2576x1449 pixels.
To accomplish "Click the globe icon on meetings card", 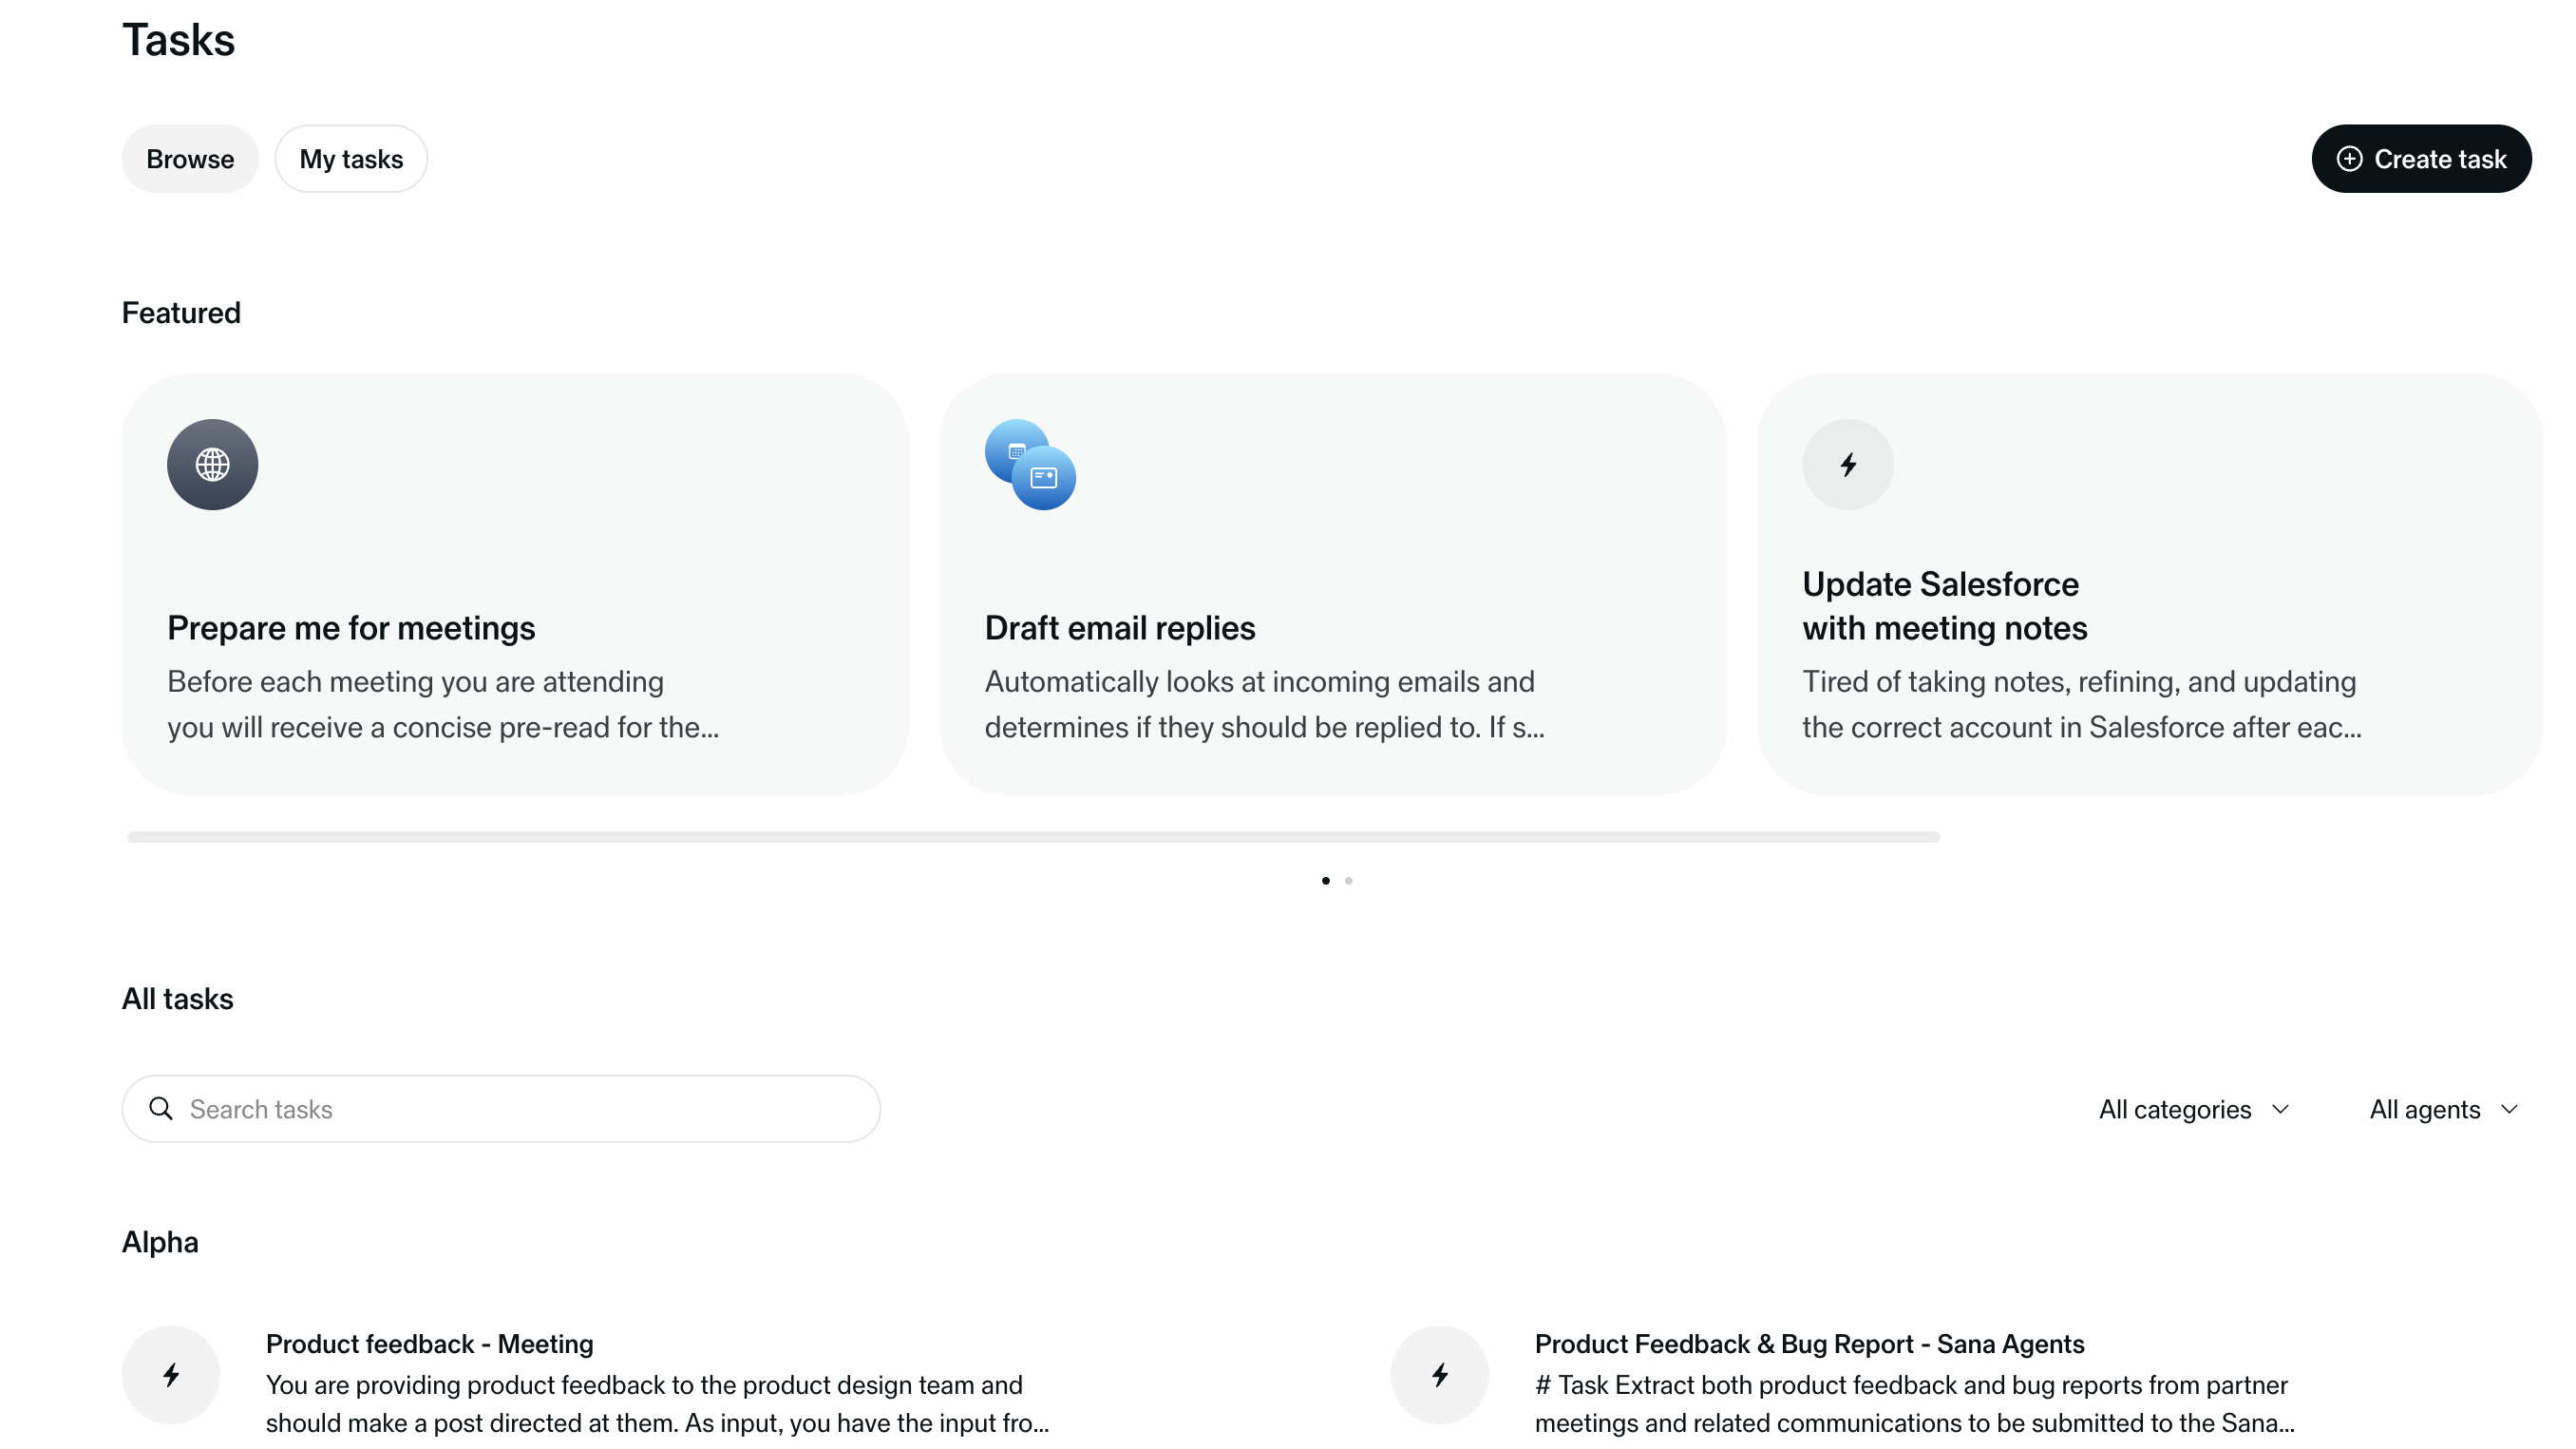I will click(212, 465).
